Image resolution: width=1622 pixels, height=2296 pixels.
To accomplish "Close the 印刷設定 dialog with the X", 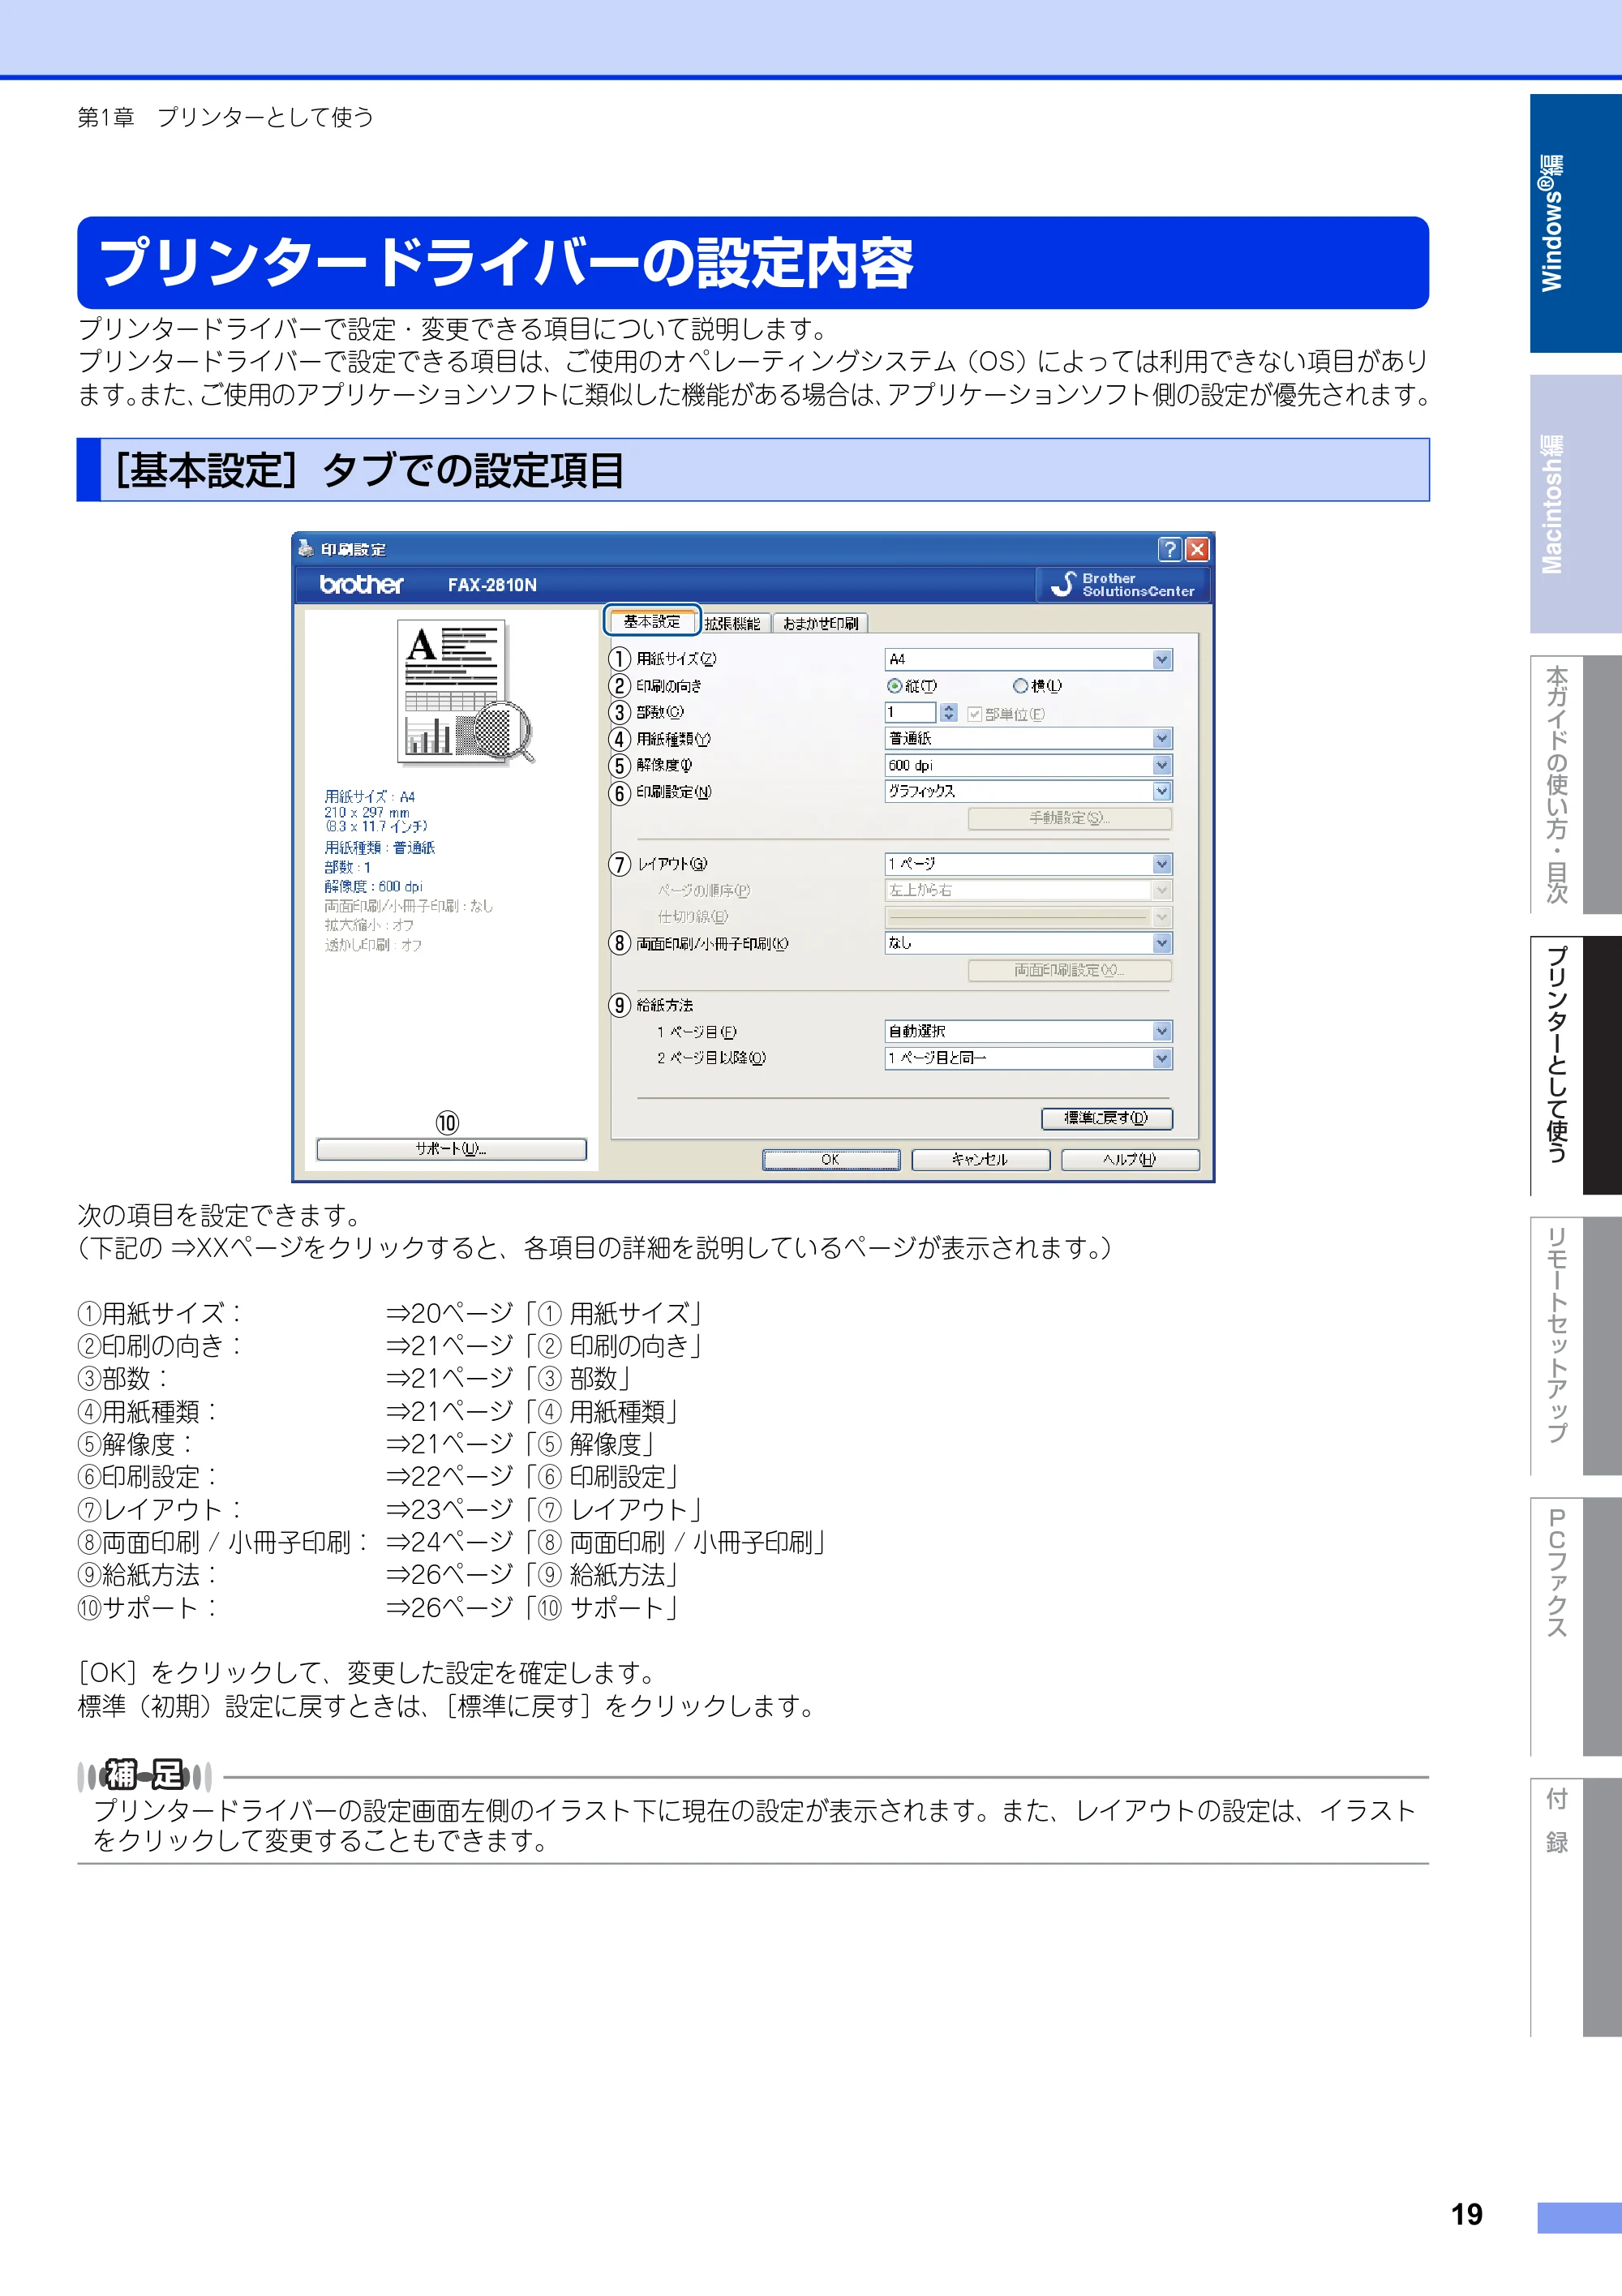I will coord(1197,549).
